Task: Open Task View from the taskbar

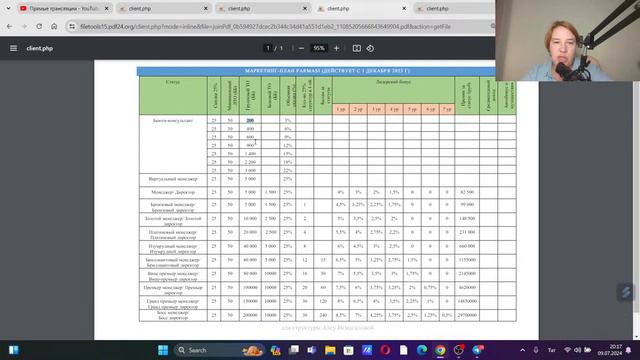Action: point(293,350)
